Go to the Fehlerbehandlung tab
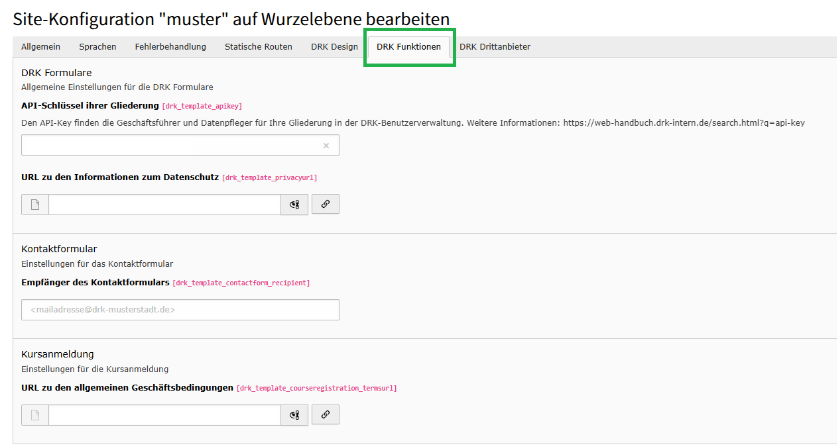 pos(170,47)
